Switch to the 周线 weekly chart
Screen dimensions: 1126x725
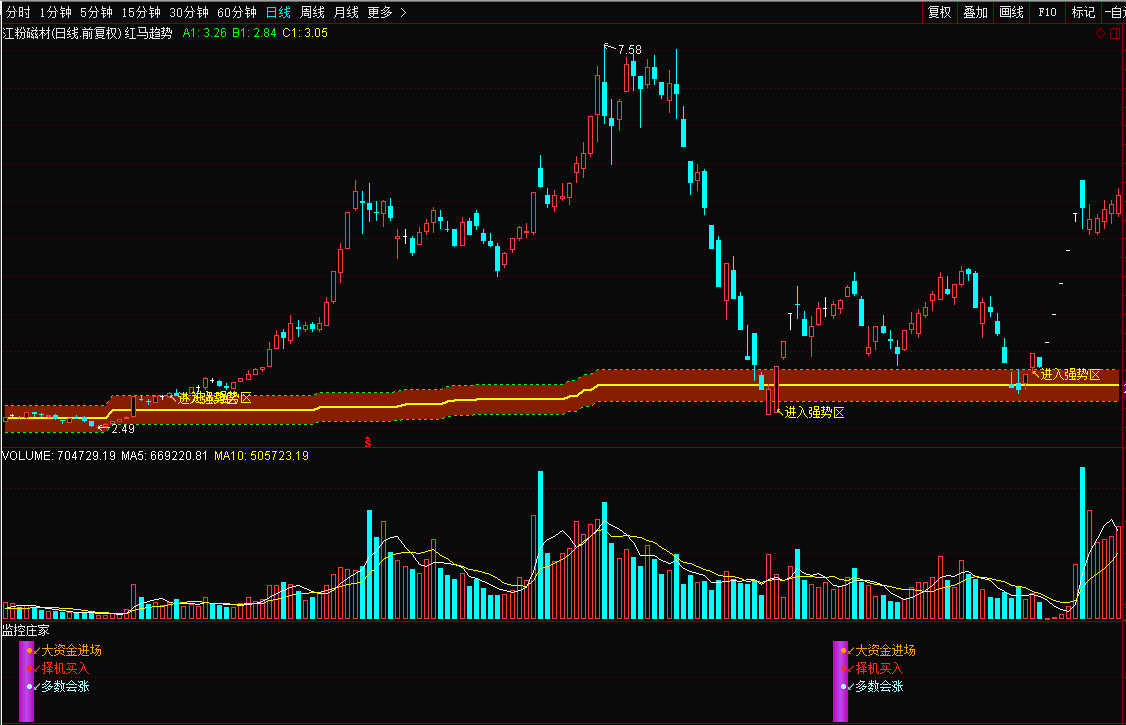(312, 12)
